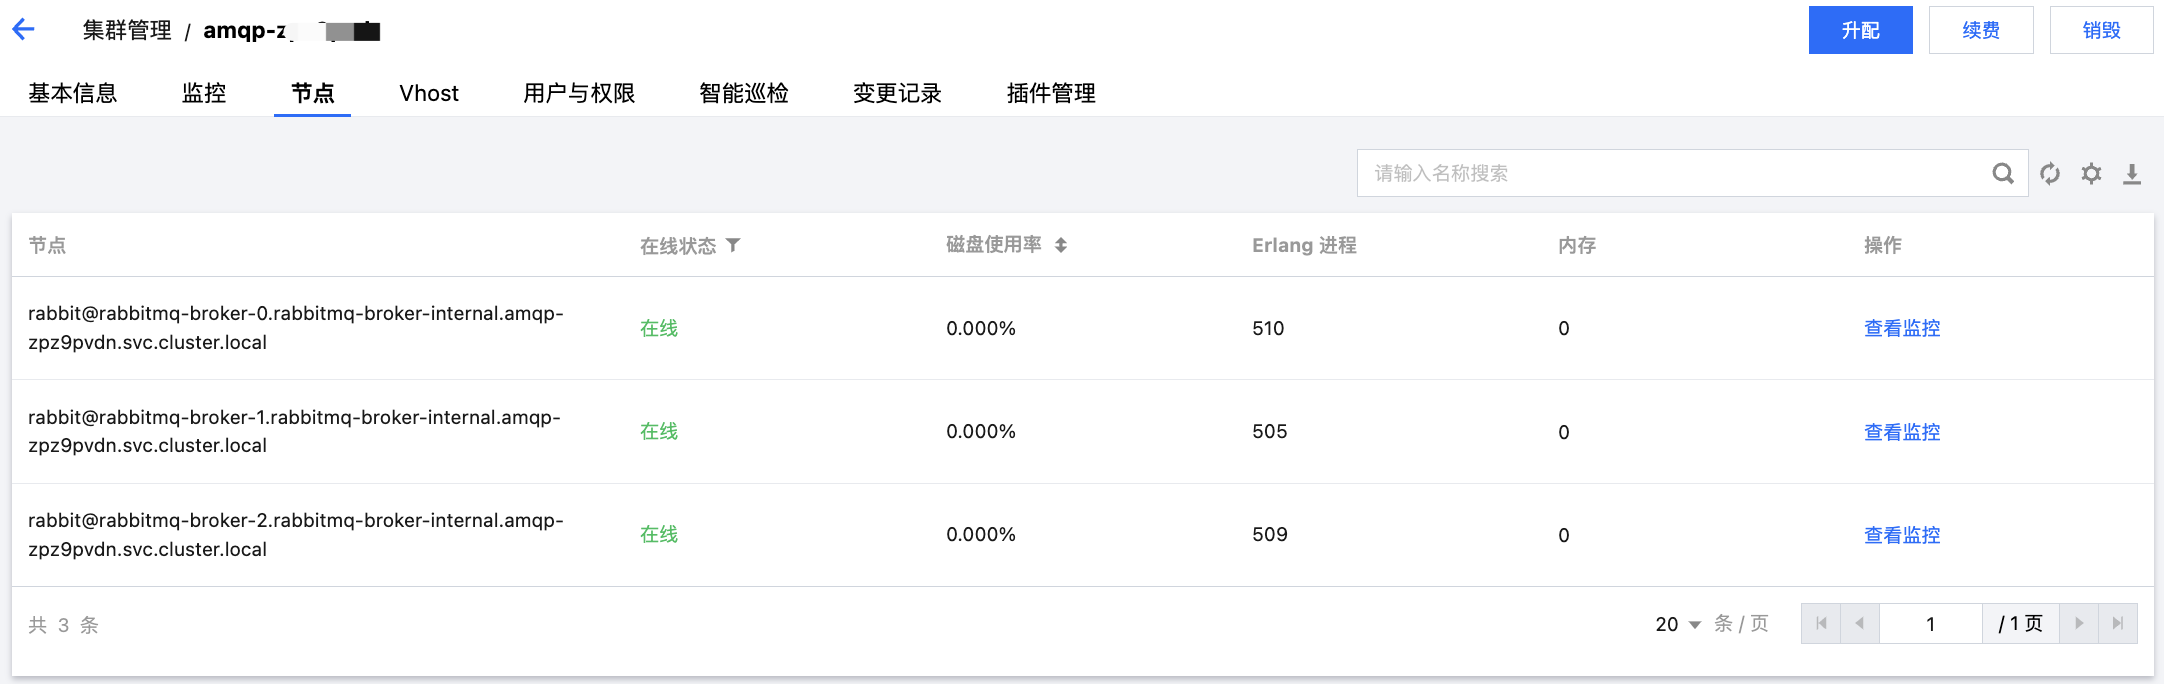This screenshot has width=2164, height=684.
Task: Go to the previous page arrow
Action: pyautogui.click(x=1860, y=623)
